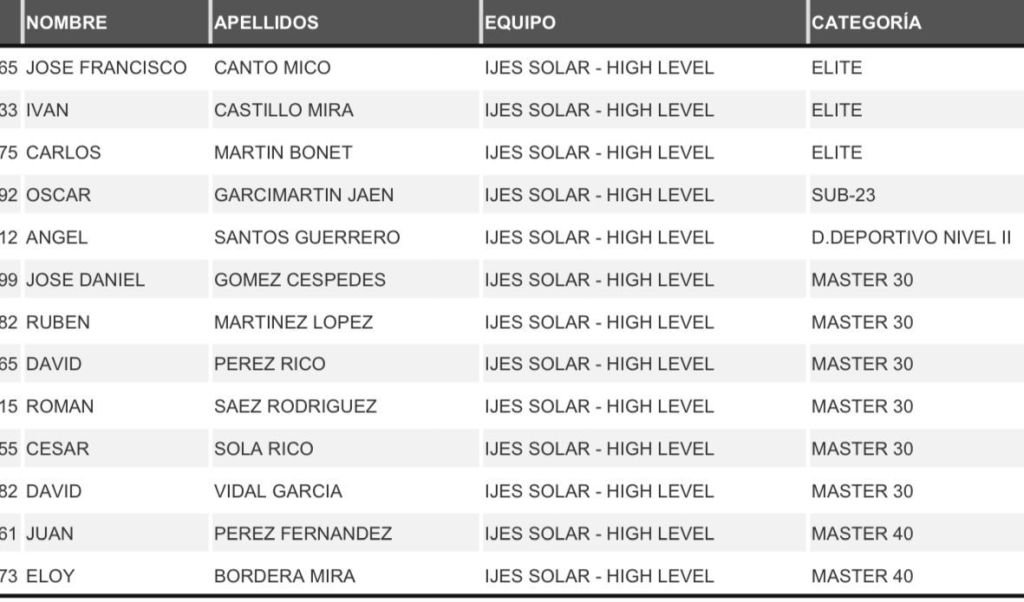Click the IVAN name cell

48,110
